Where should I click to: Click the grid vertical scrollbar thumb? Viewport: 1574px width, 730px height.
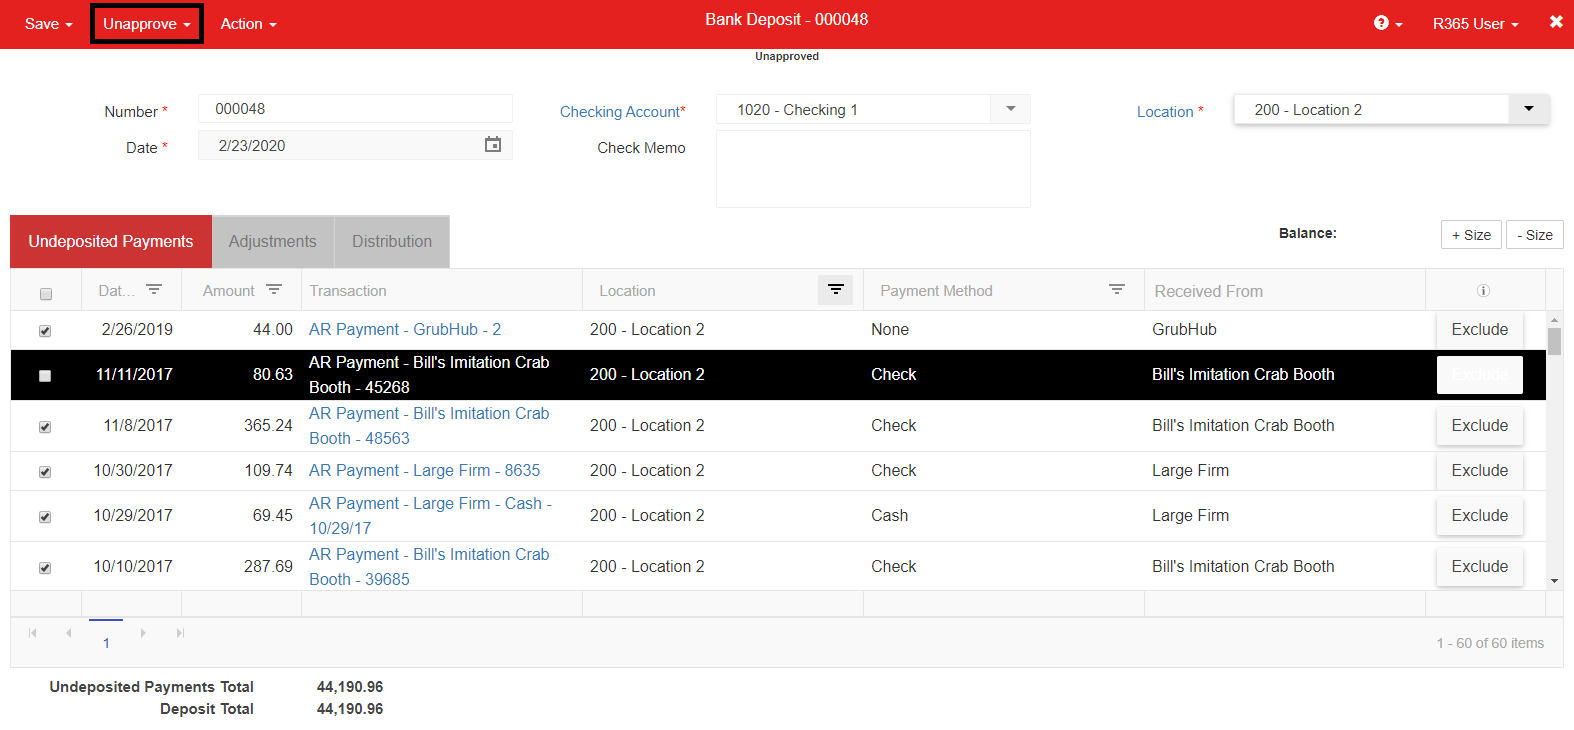[1554, 341]
